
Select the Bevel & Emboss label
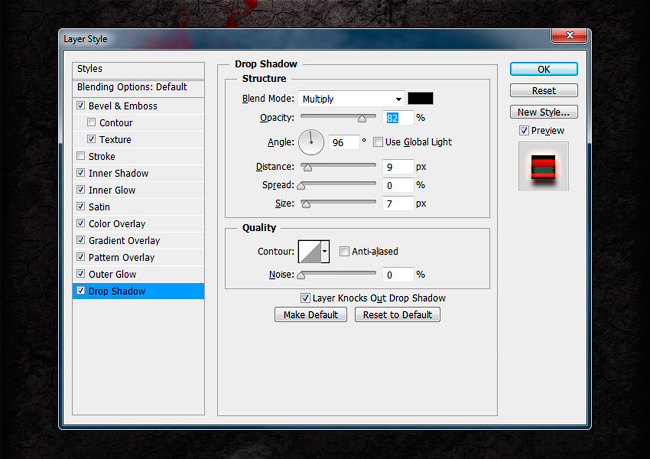(123, 106)
